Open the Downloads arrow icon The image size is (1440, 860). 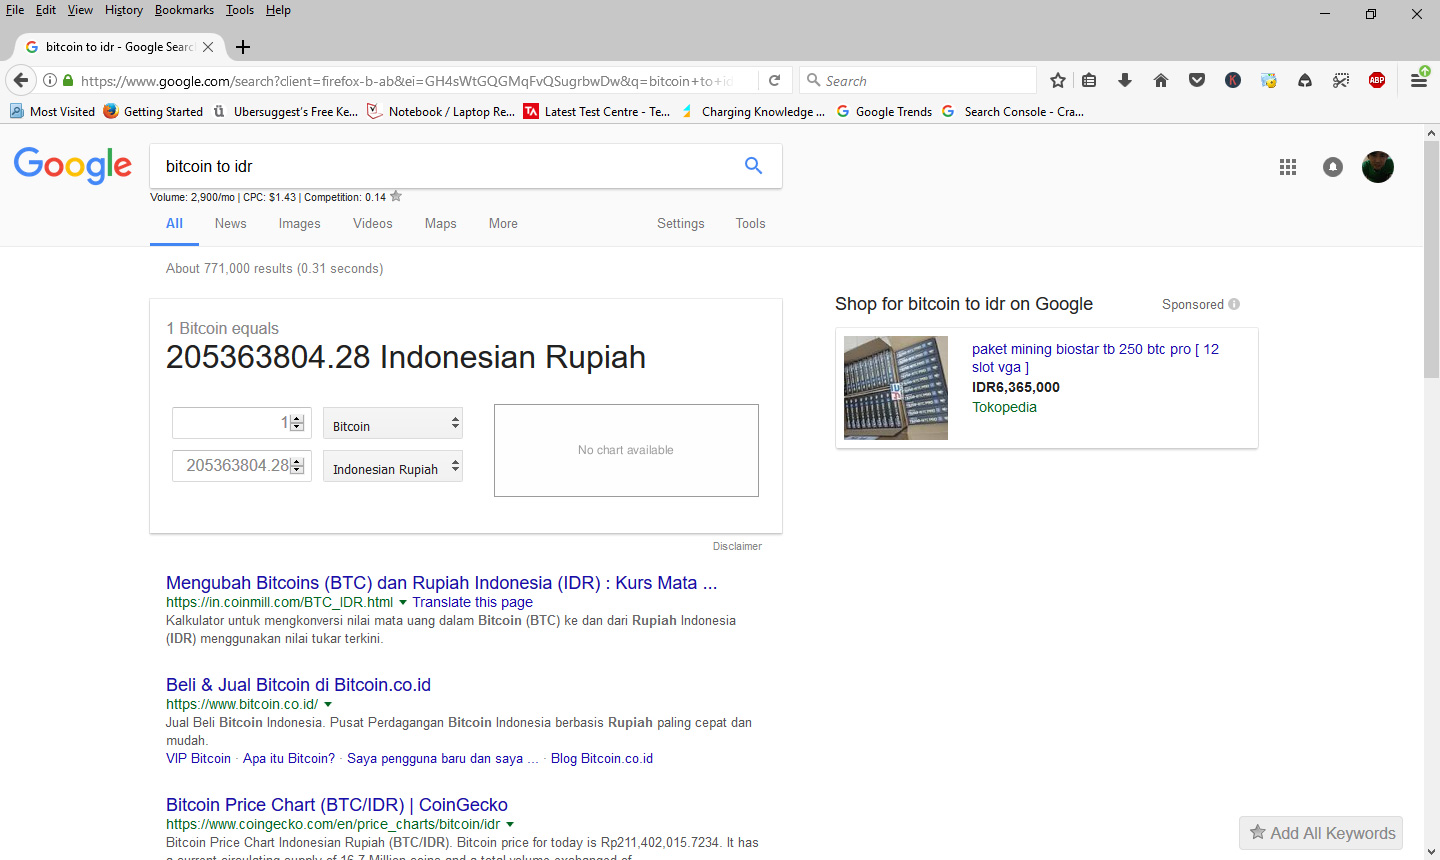[1125, 80]
